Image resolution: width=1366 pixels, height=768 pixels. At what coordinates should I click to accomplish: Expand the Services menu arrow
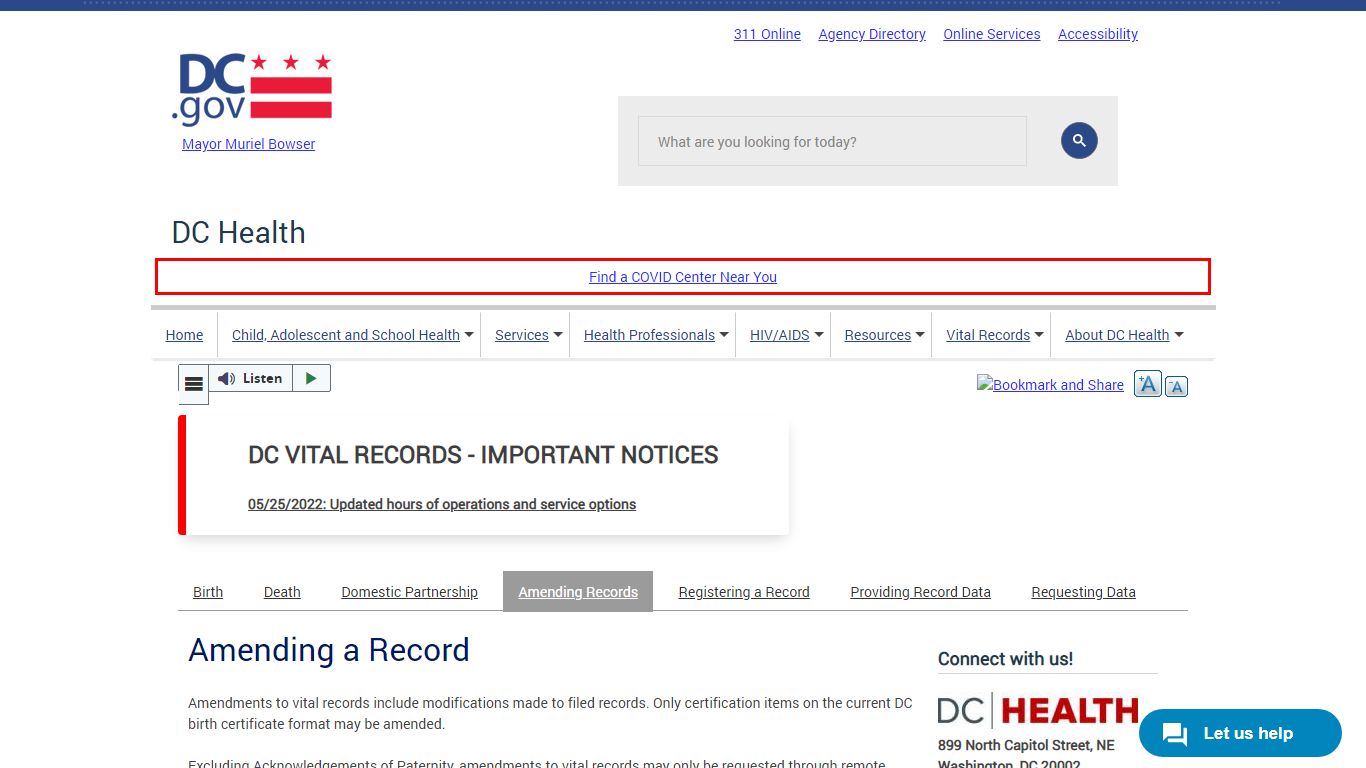tap(558, 335)
